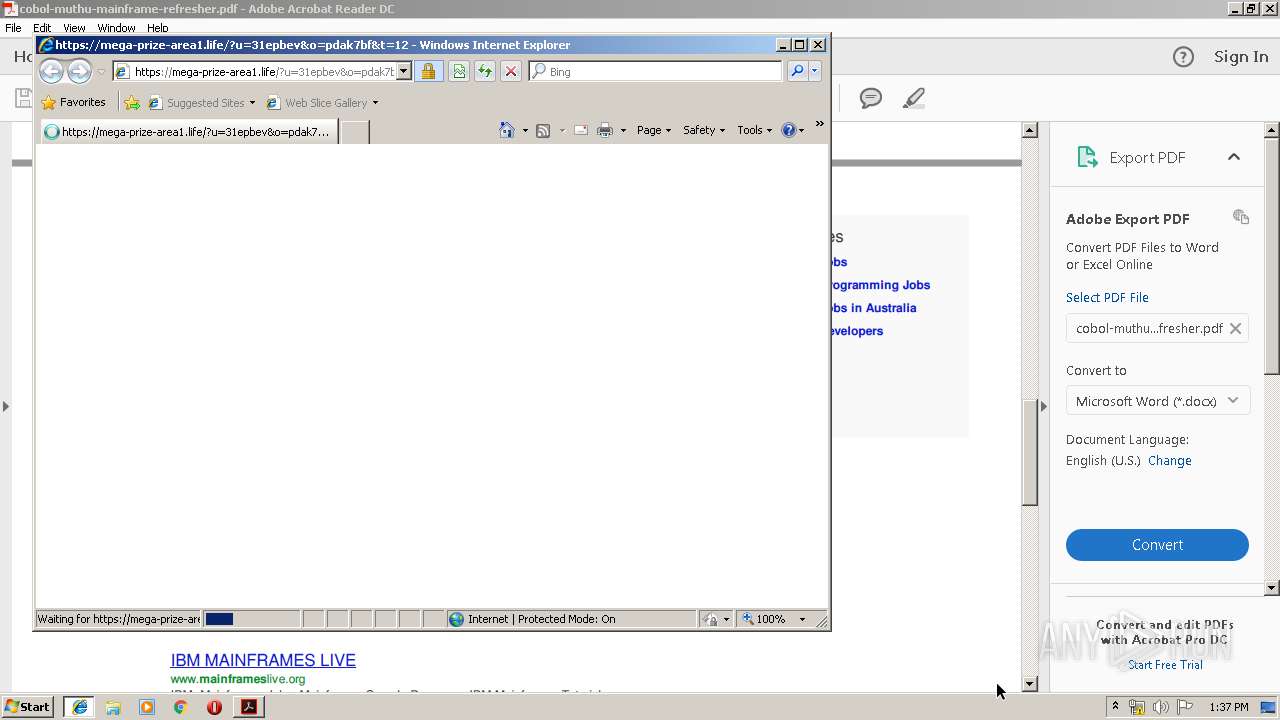
Task: Click the Read Mail icon in IE
Action: [581, 130]
